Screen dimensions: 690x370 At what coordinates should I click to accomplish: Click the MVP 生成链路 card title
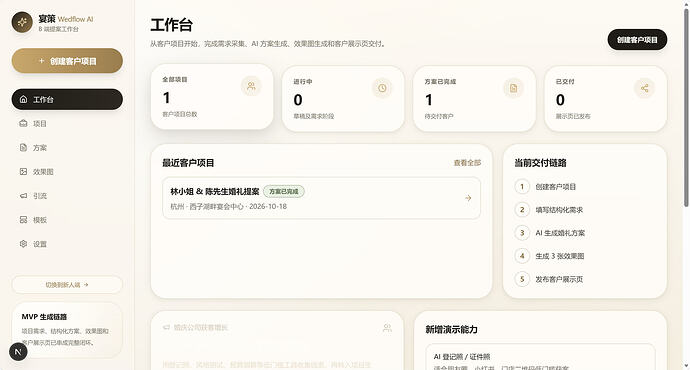44,317
